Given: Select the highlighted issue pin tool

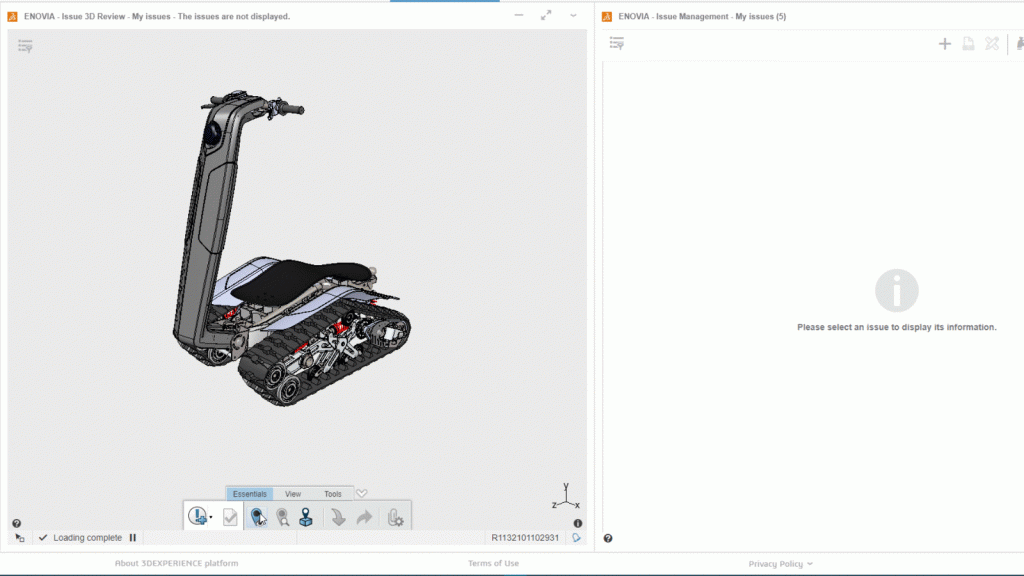Looking at the screenshot, I should (x=258, y=517).
